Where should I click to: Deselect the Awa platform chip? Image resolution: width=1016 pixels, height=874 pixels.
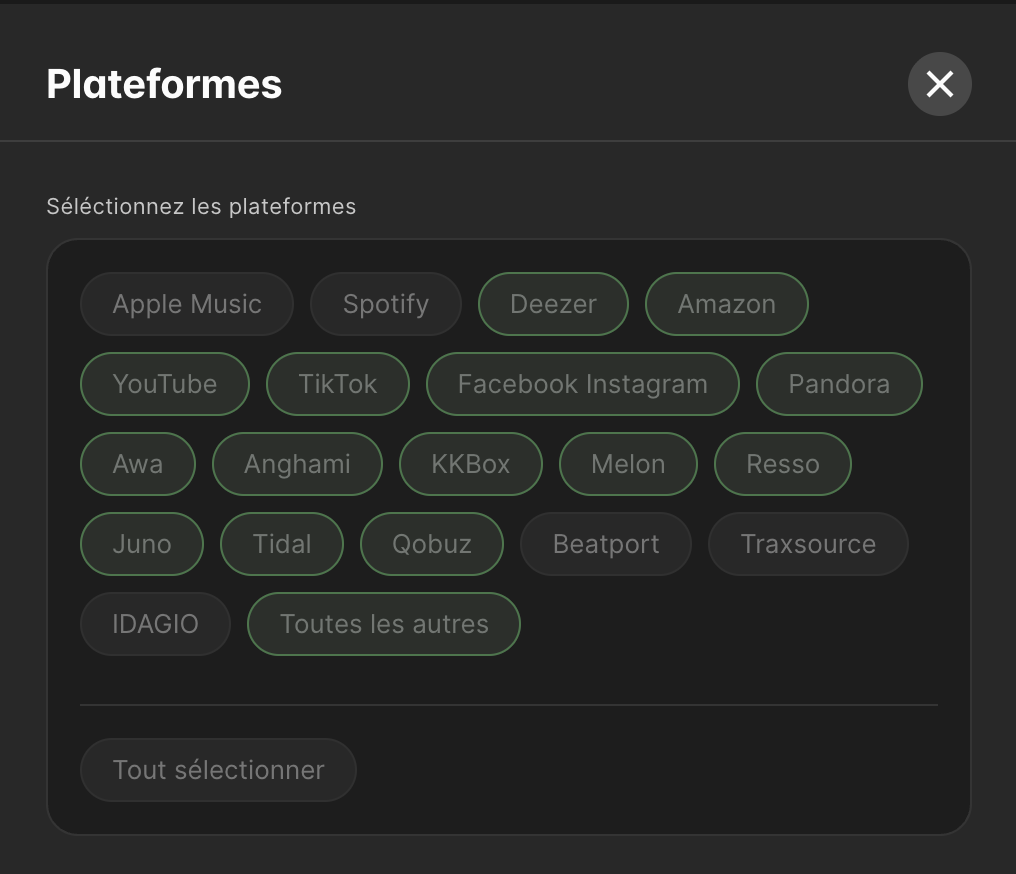coord(137,464)
